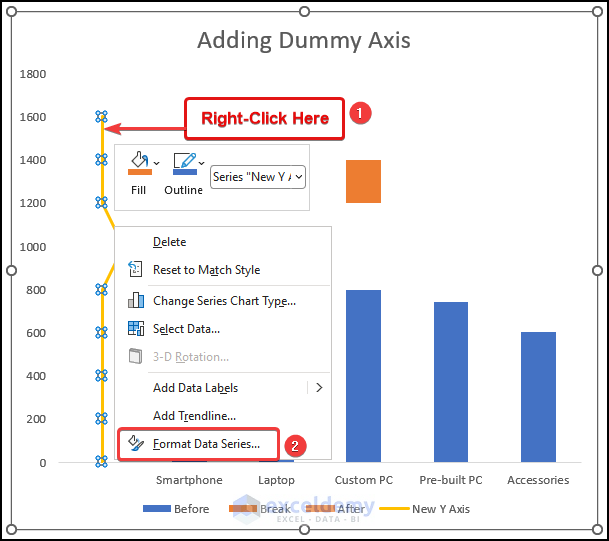The height and width of the screenshot is (541, 609).
Task: Open the Outline color dropdown arrow
Action: [x=202, y=163]
